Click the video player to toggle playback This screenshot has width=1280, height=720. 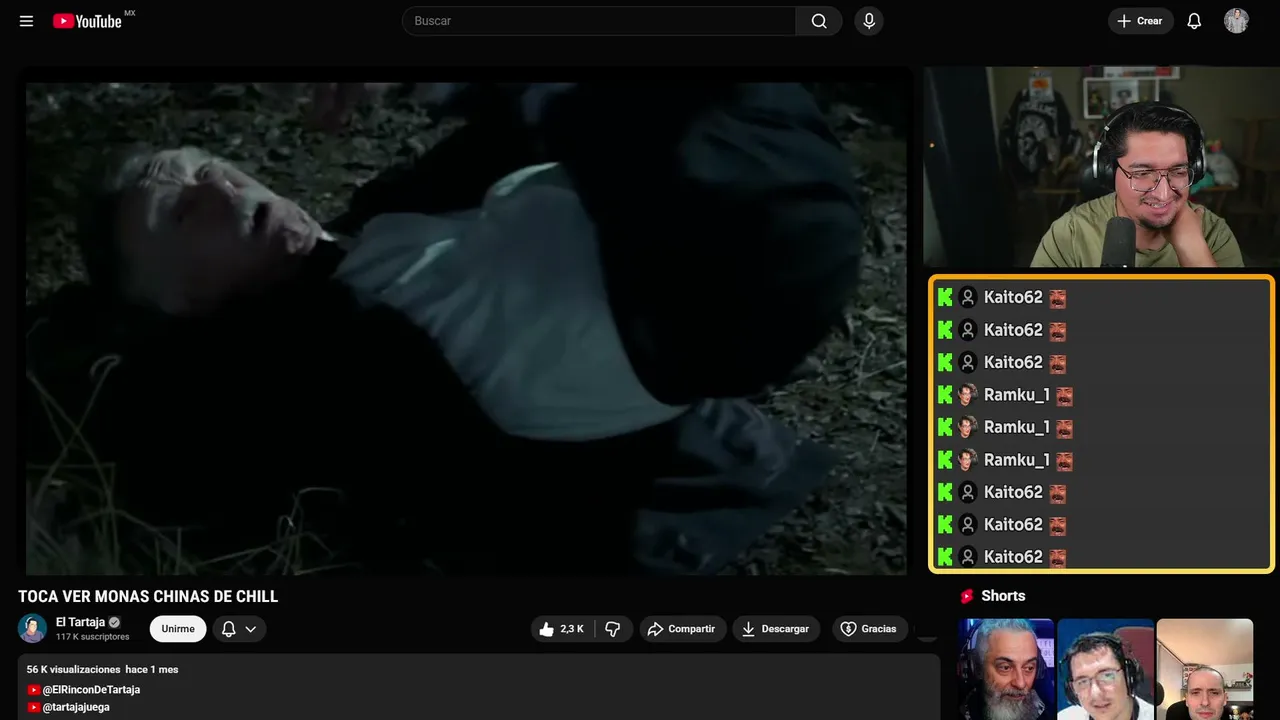(466, 328)
